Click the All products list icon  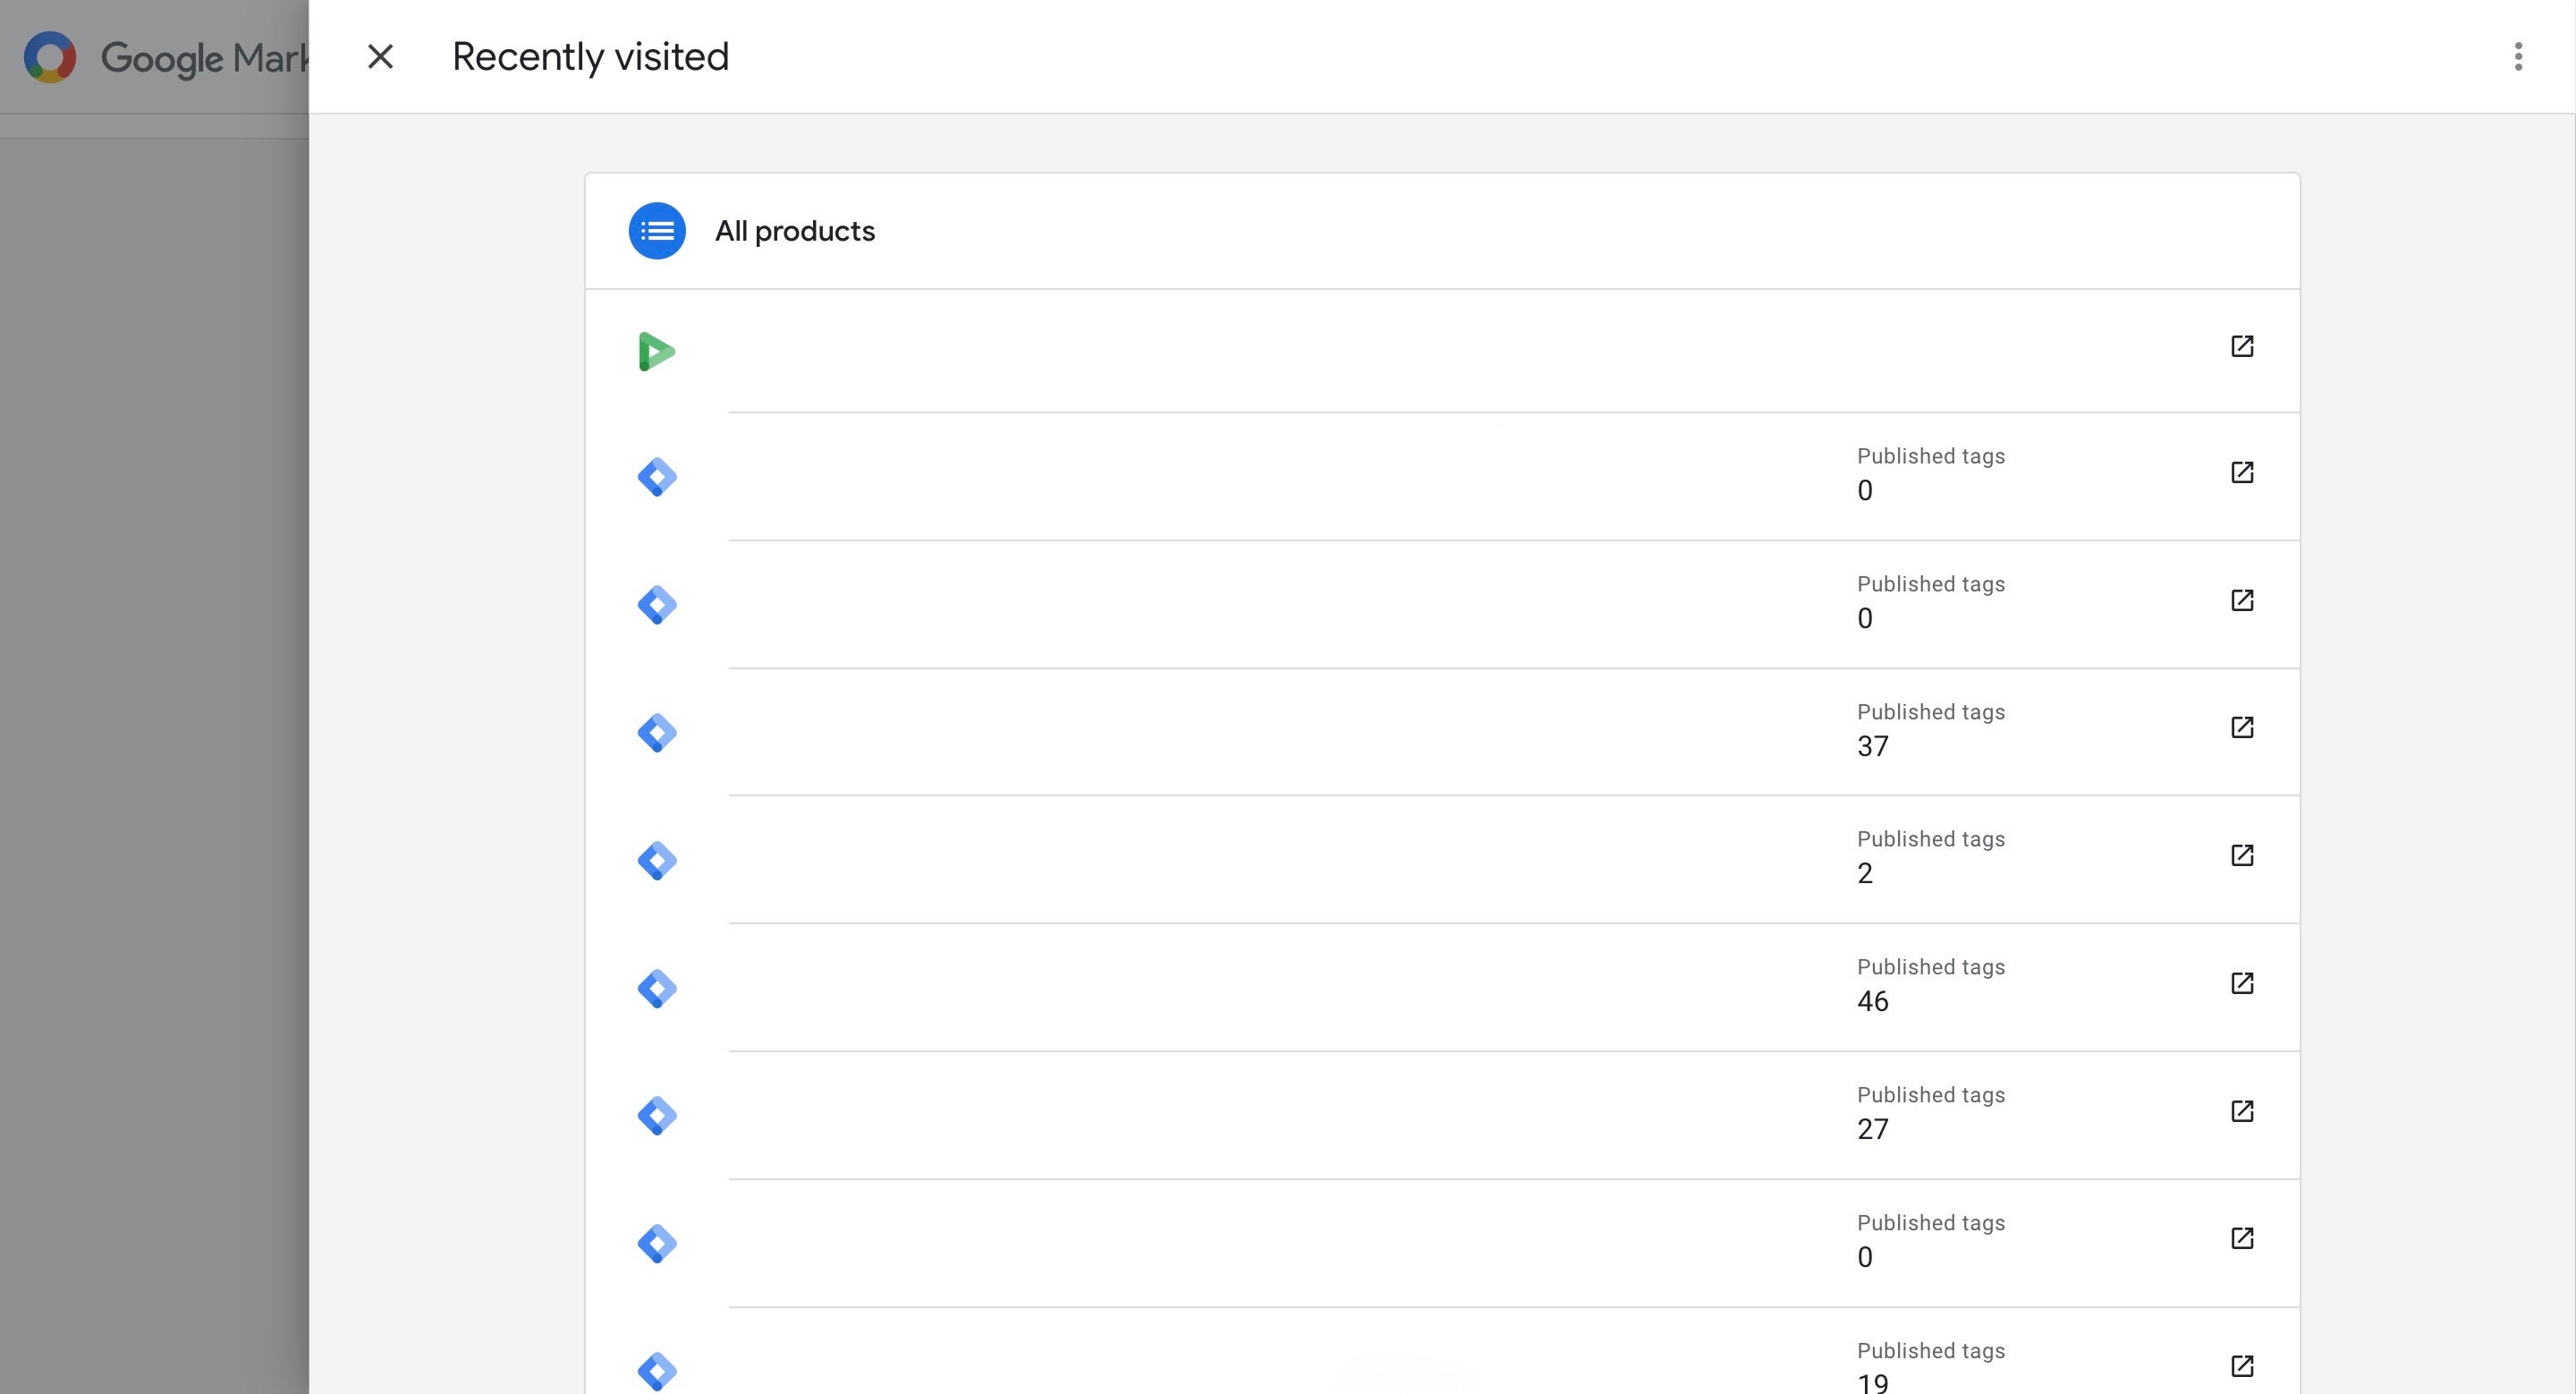657,231
